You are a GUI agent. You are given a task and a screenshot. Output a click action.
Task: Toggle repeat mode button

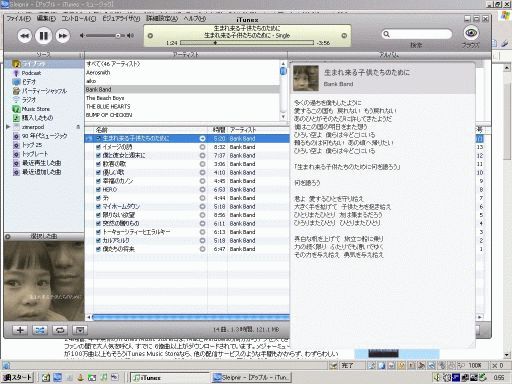tap(60, 330)
